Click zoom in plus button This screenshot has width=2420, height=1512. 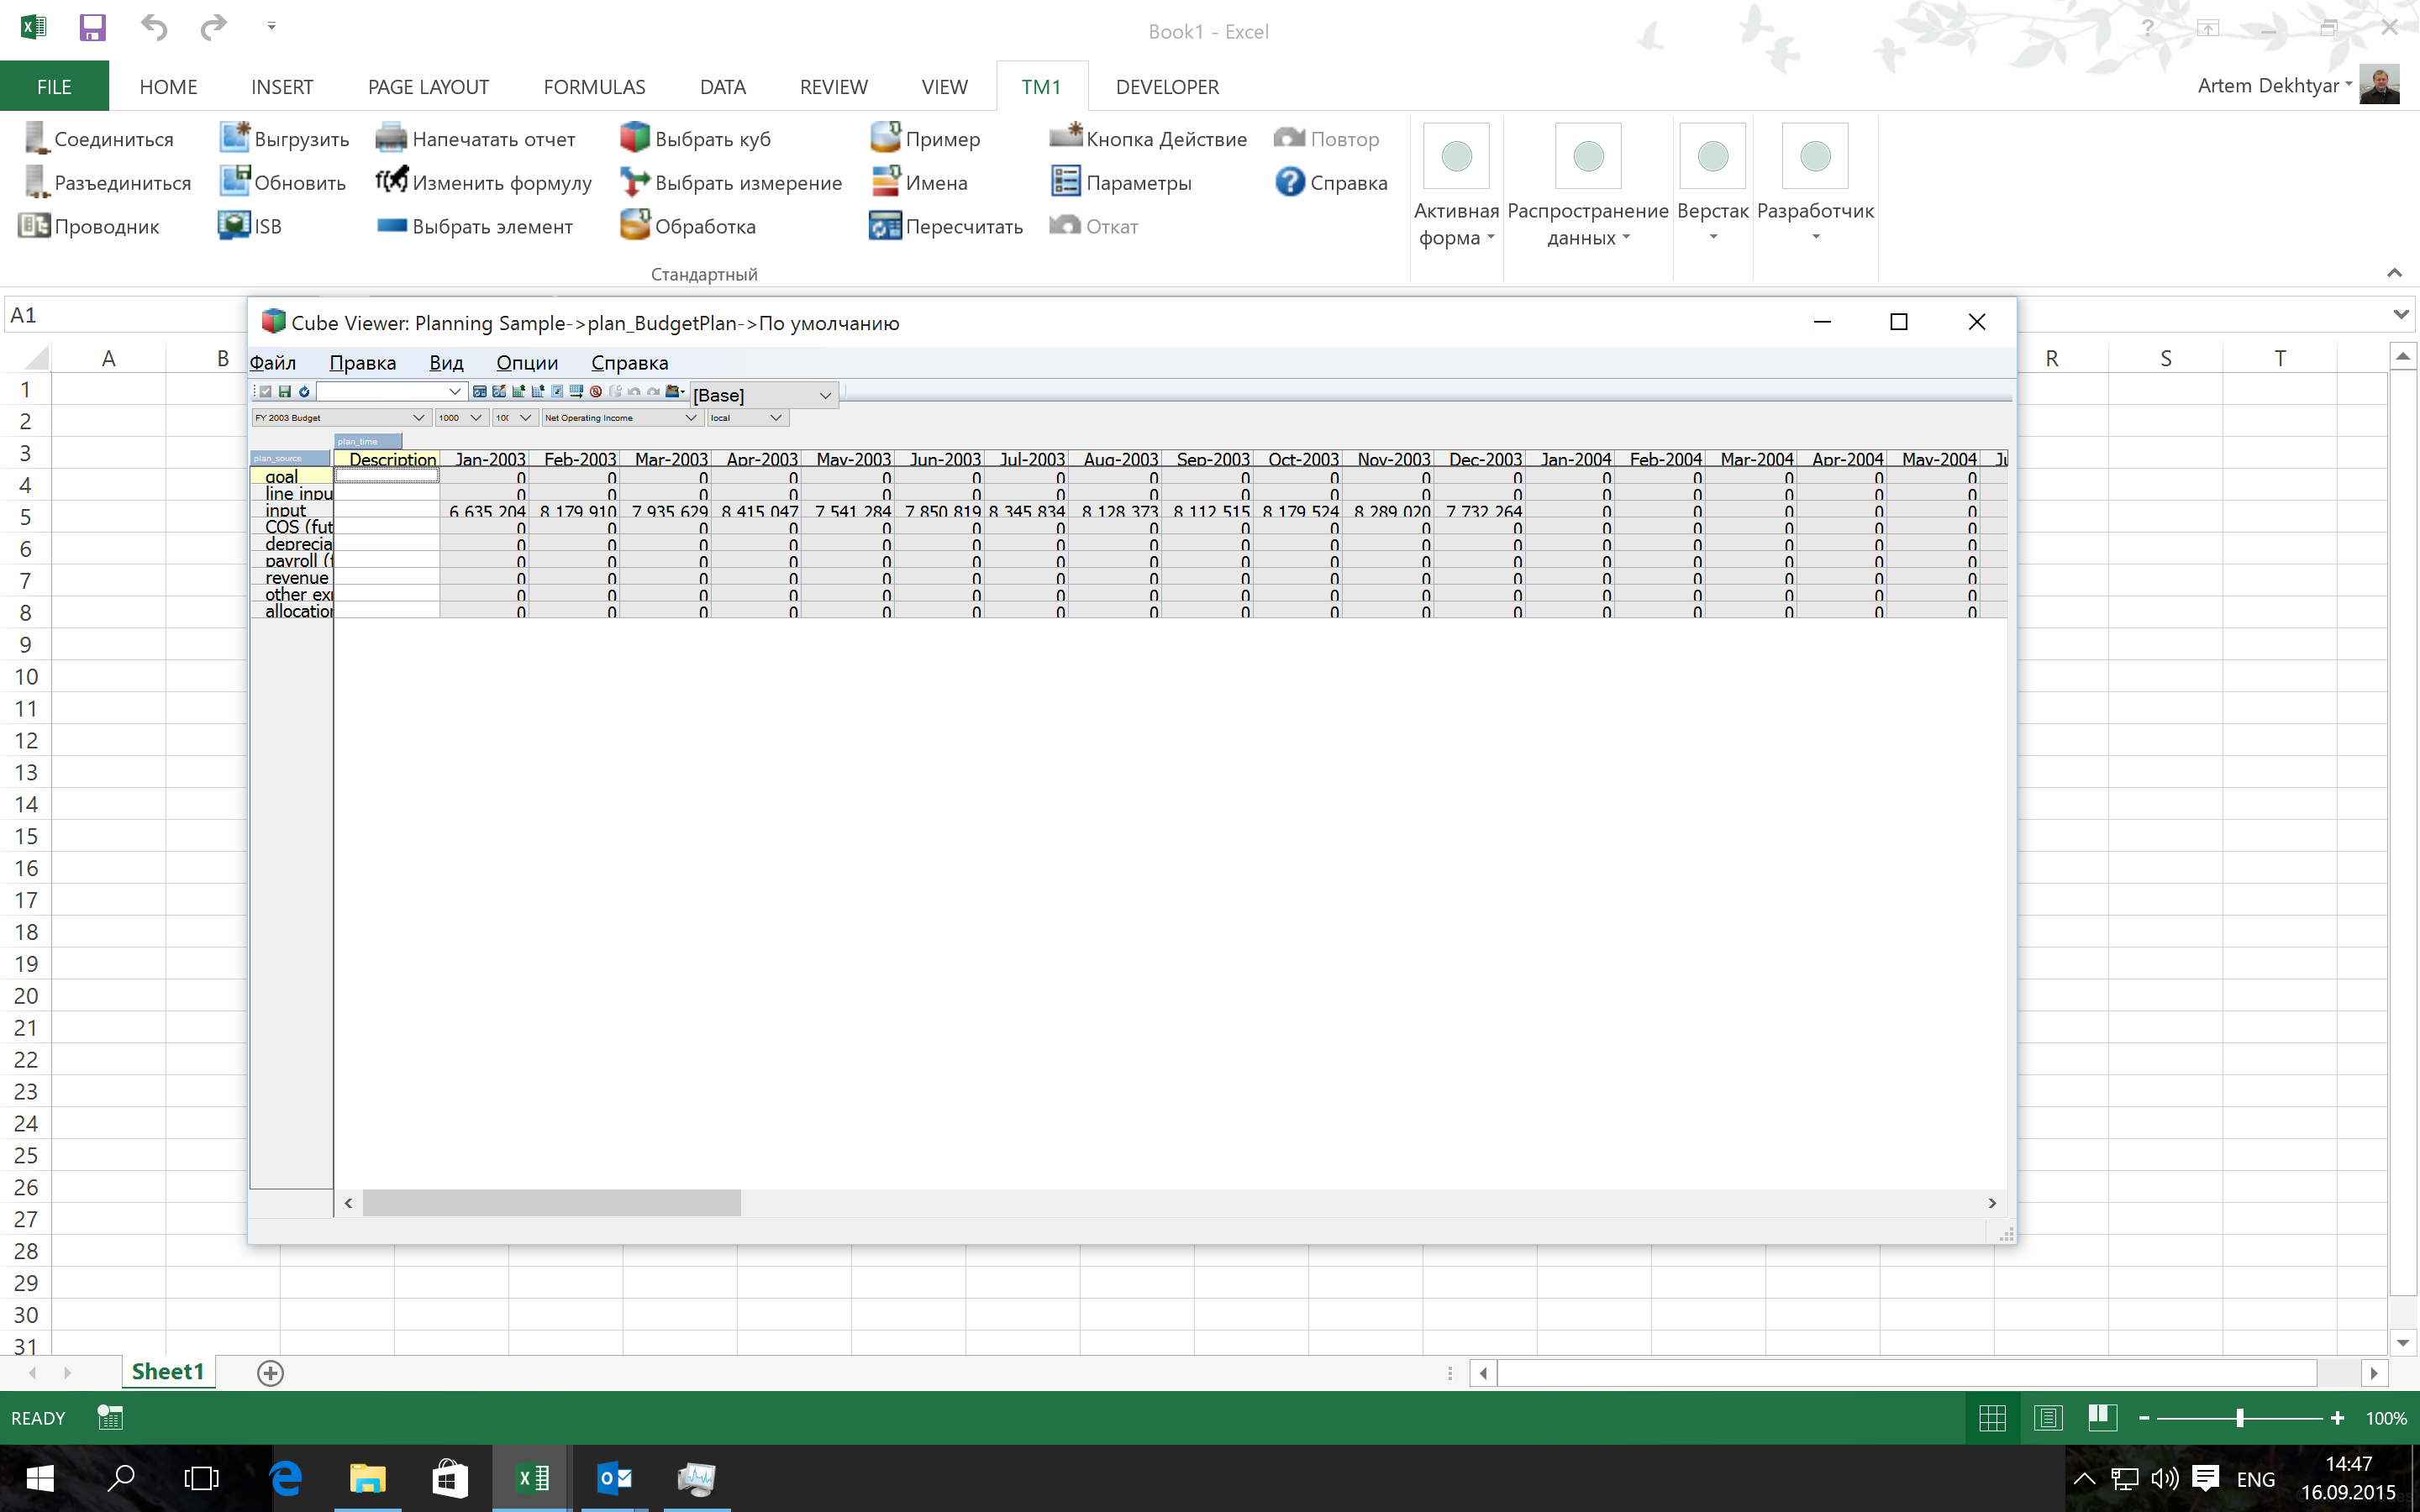2337,1418
